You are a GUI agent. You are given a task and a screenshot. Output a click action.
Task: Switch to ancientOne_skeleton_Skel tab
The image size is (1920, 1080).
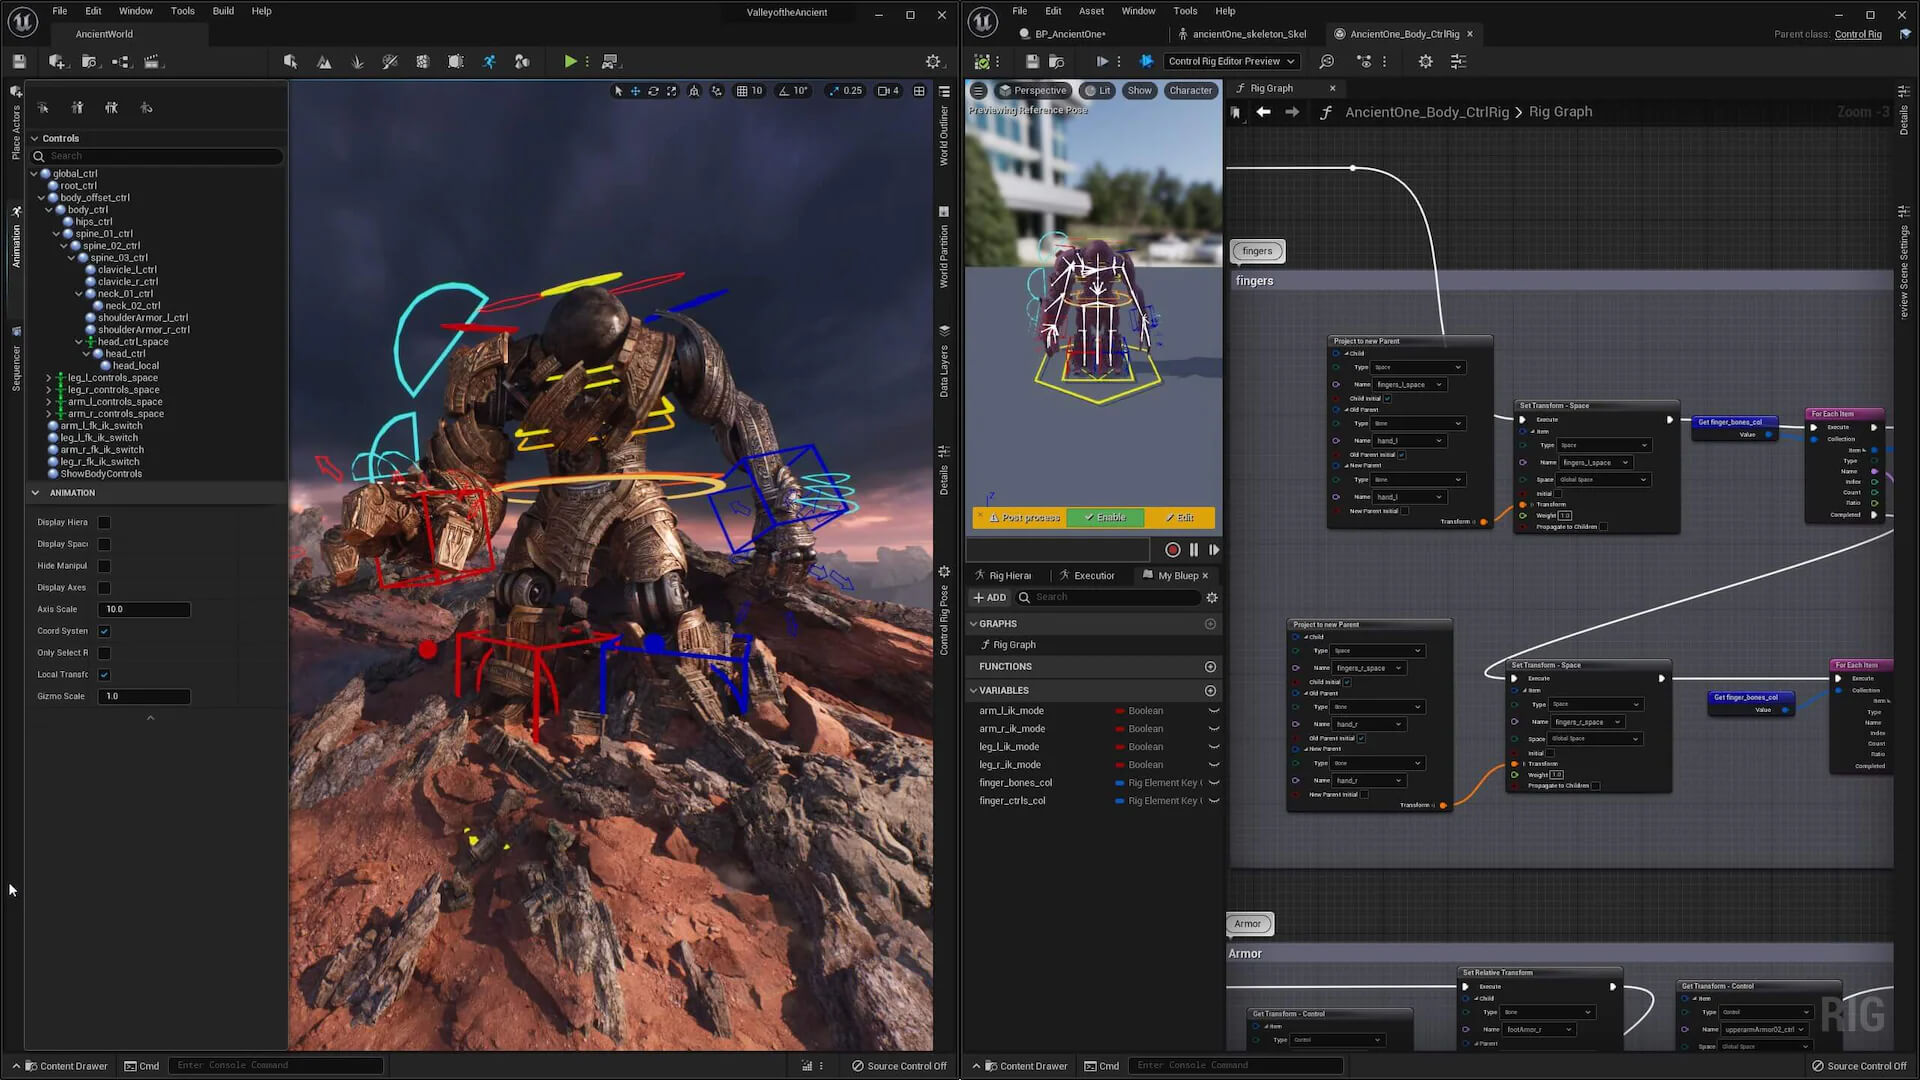point(1248,34)
